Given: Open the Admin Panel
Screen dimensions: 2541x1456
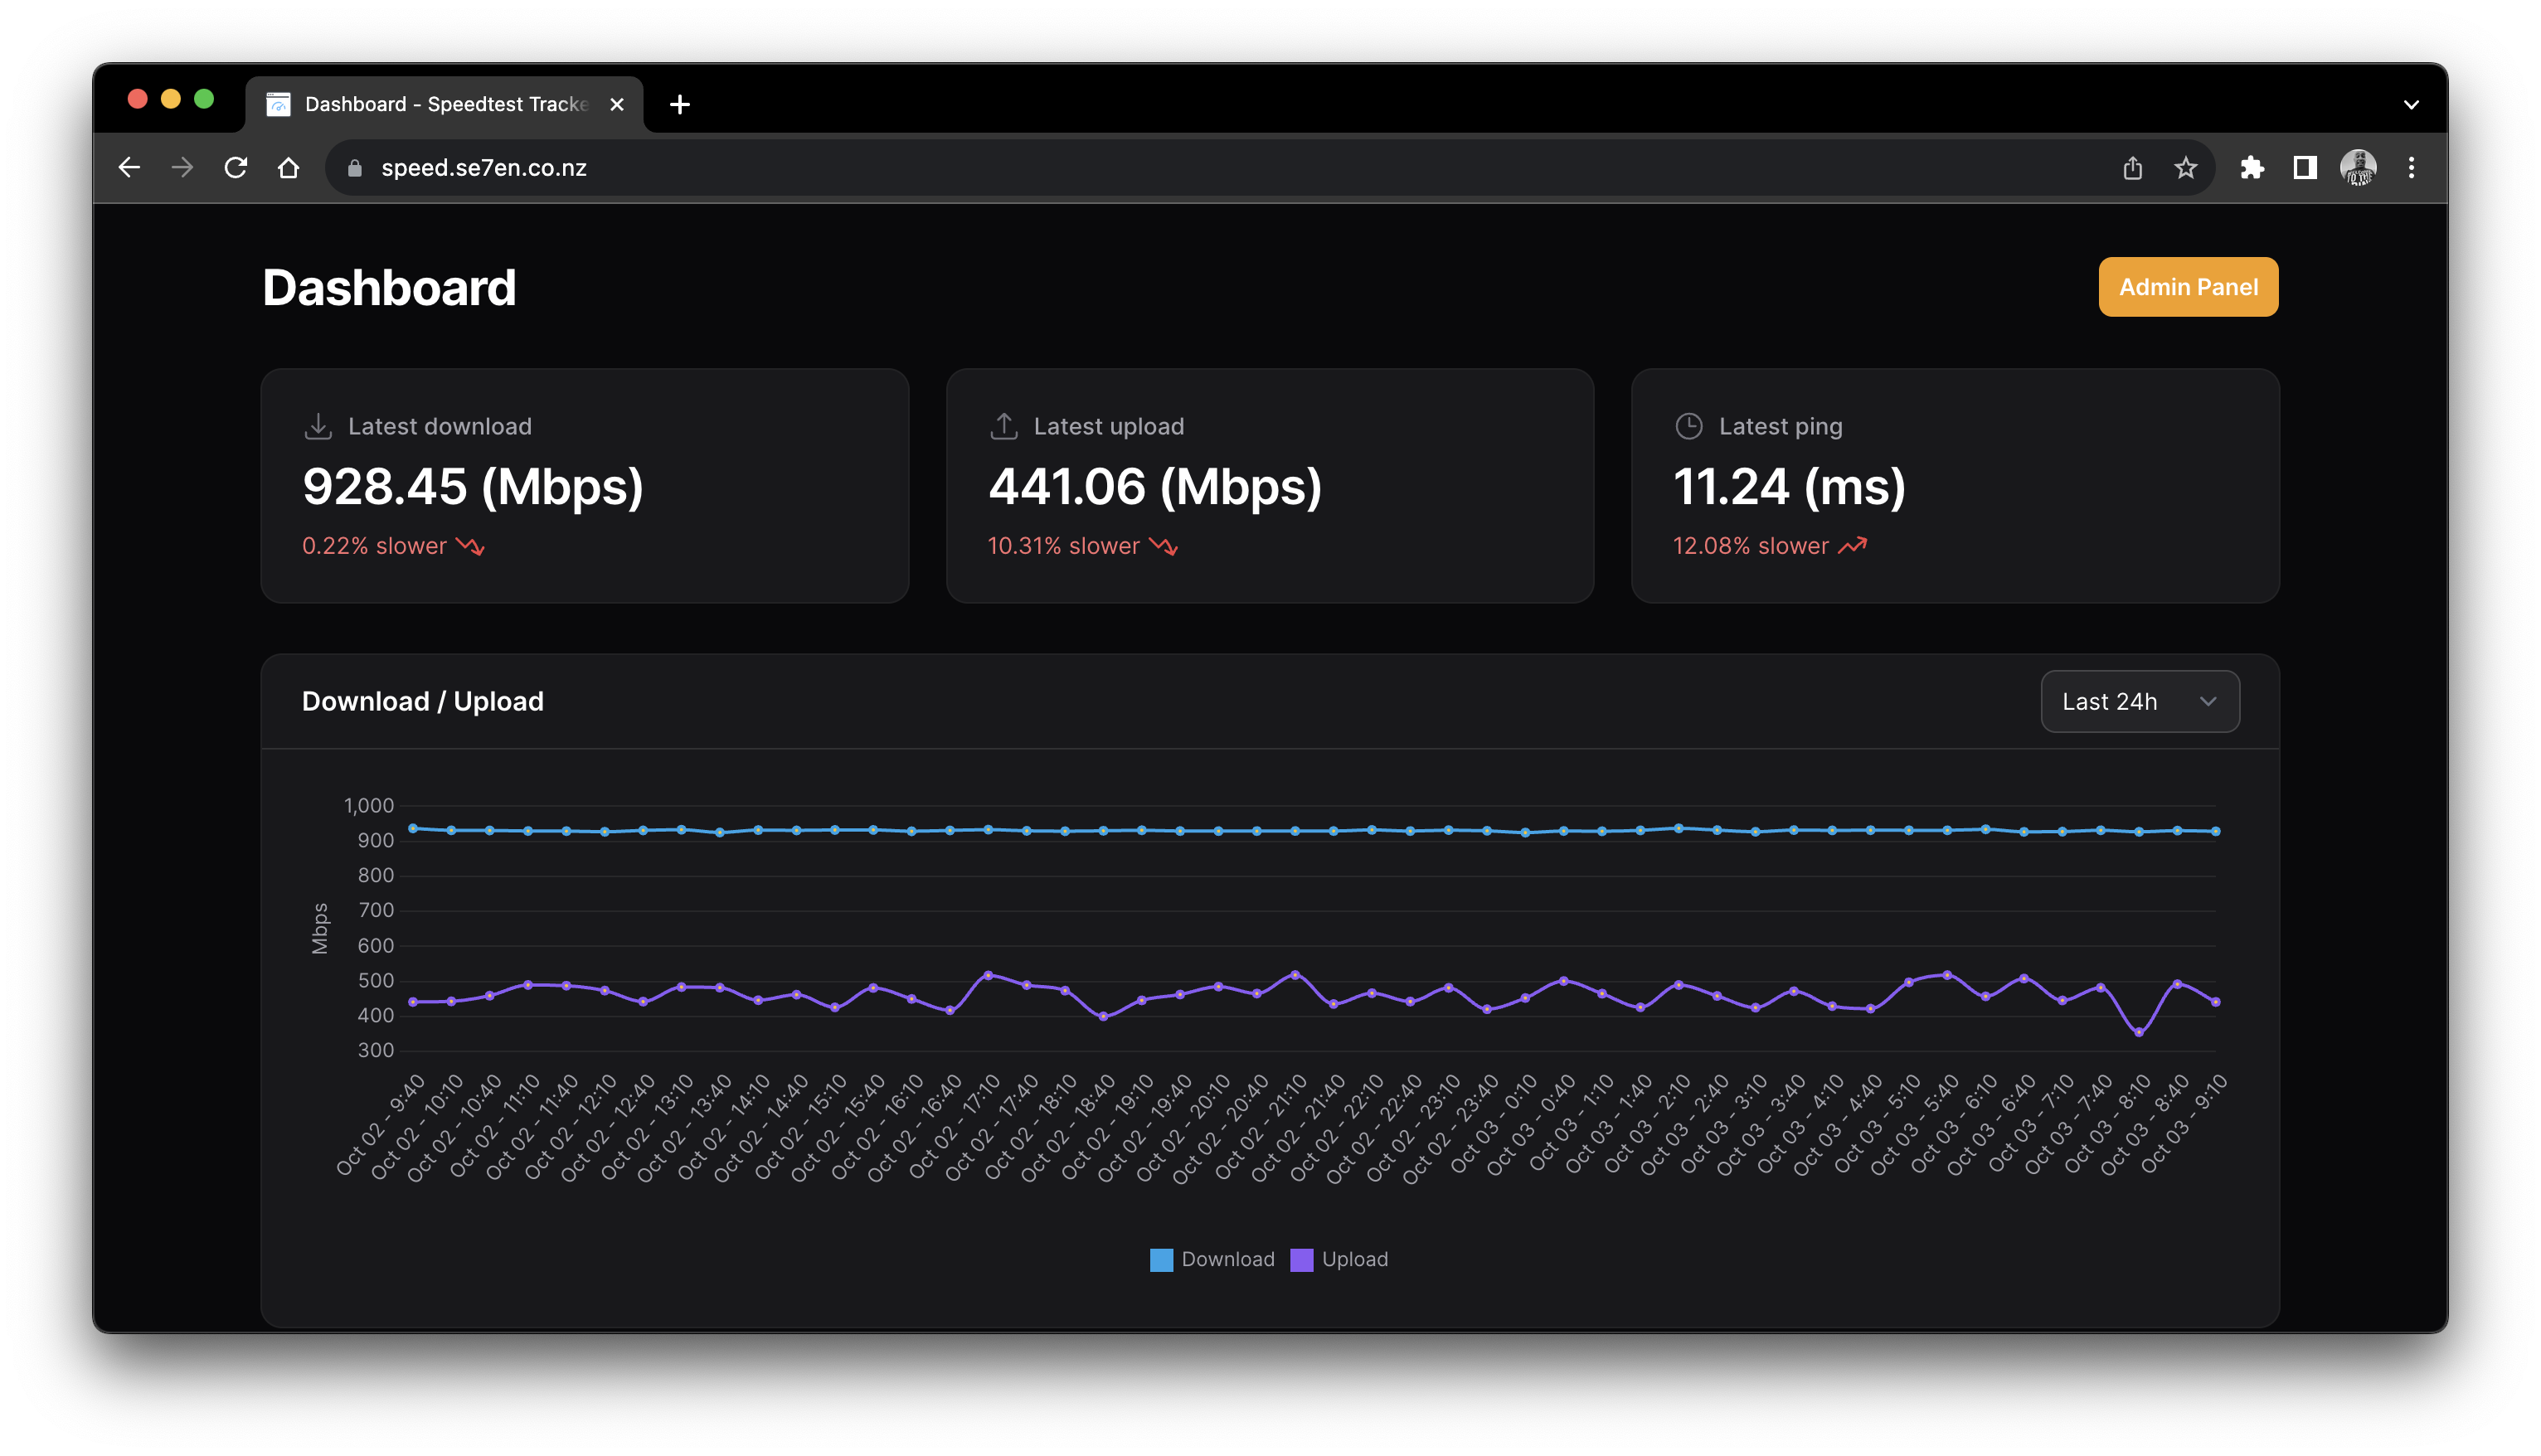Looking at the screenshot, I should tap(2188, 287).
